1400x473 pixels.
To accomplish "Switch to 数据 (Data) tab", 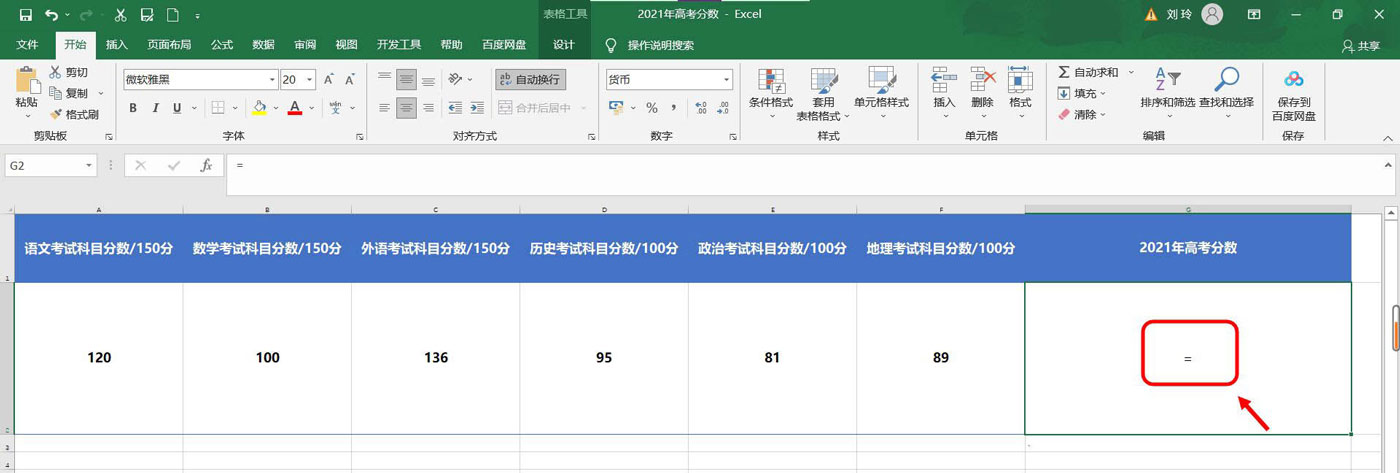I will [x=263, y=45].
